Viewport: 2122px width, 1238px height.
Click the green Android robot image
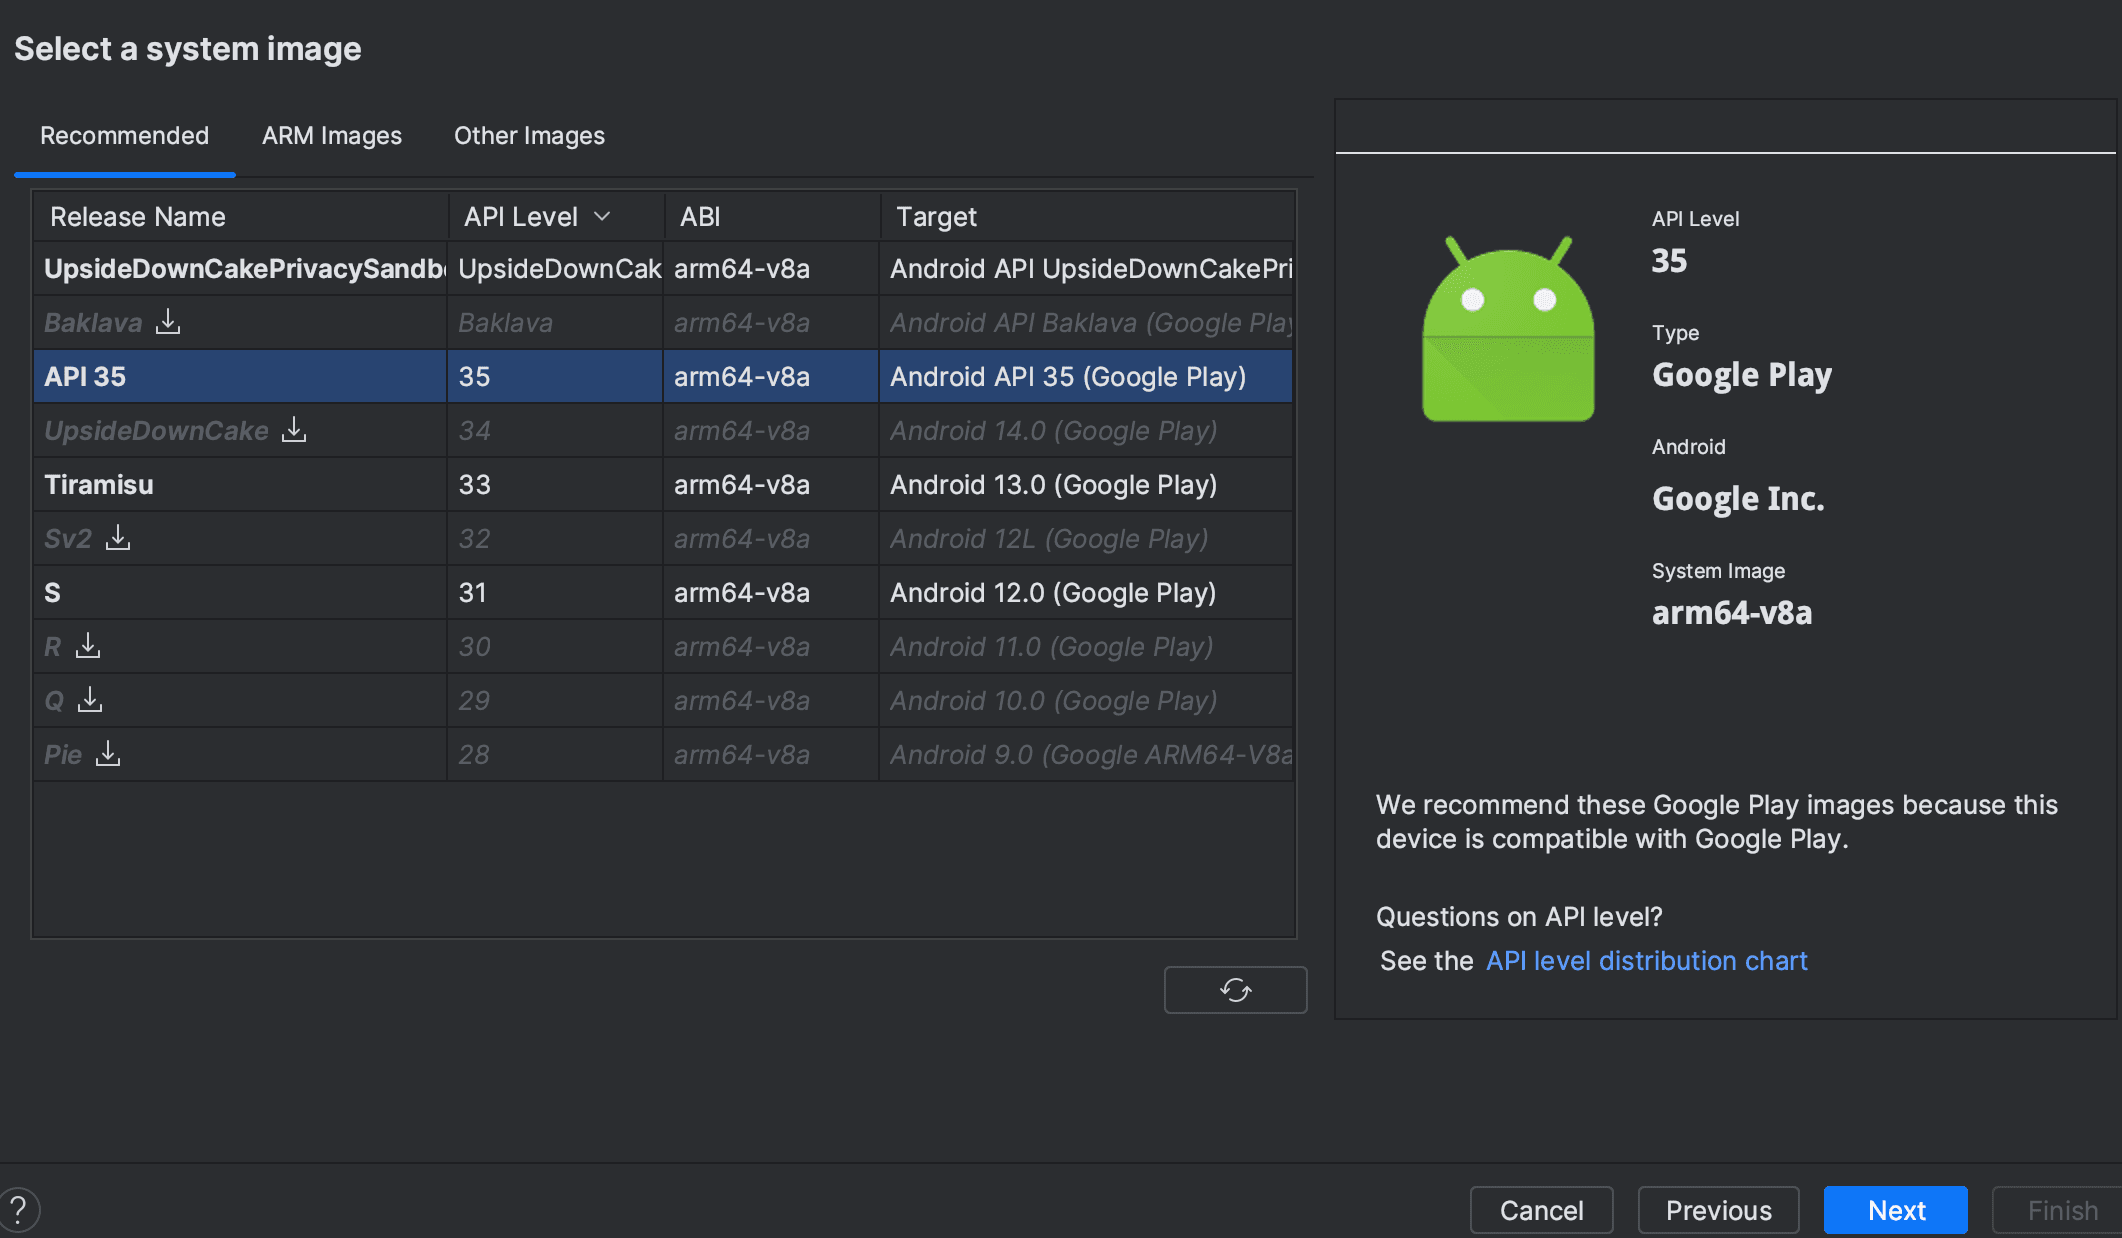1508,329
